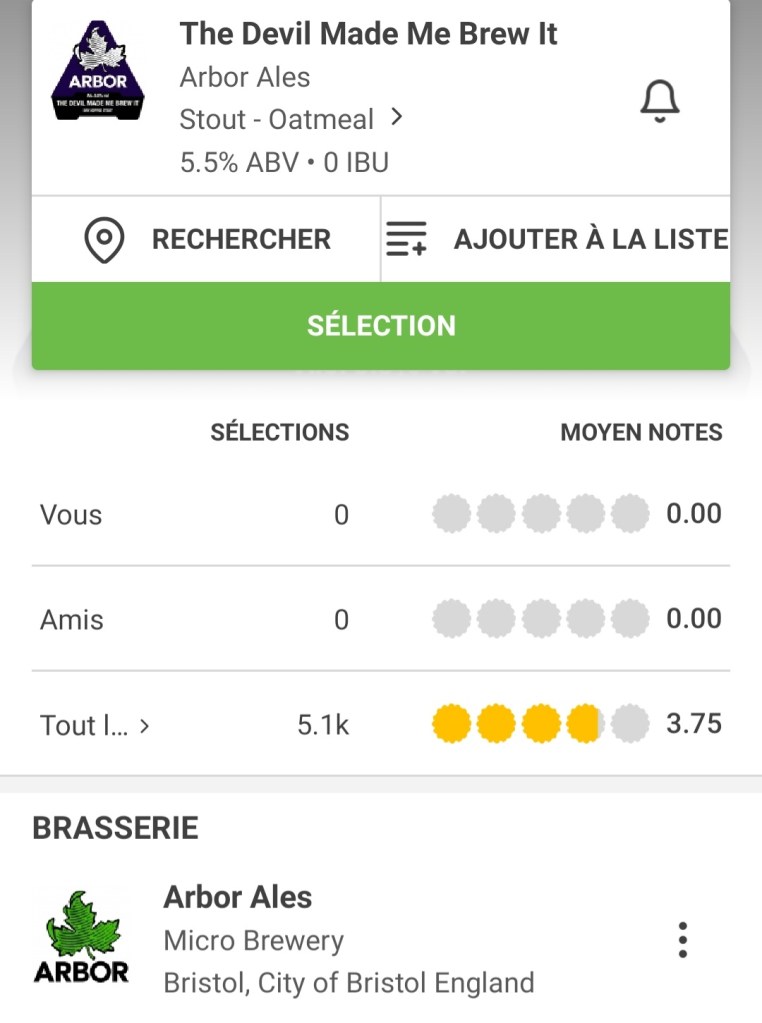Open the Amis selections row
The width and height of the screenshot is (762, 1023).
72,620
